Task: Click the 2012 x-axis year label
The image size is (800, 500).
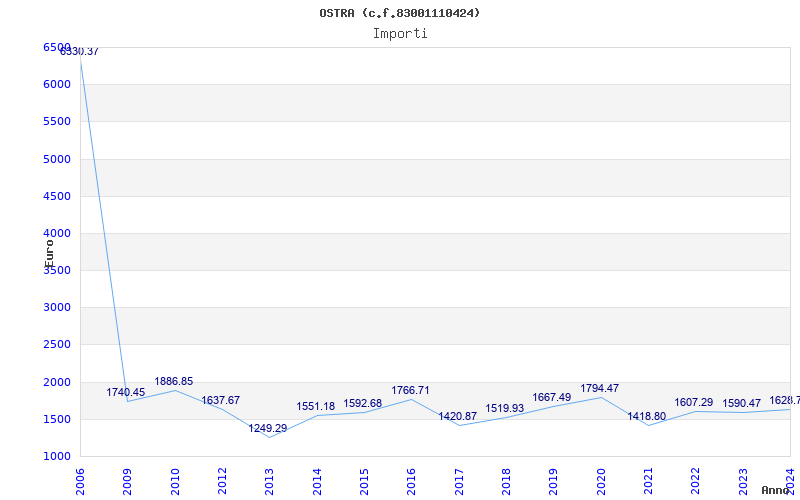Action: [222, 481]
